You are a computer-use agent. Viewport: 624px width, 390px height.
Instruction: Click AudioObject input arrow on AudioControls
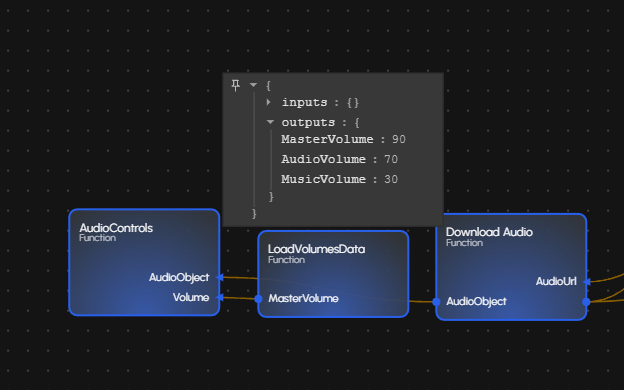click(x=219, y=277)
